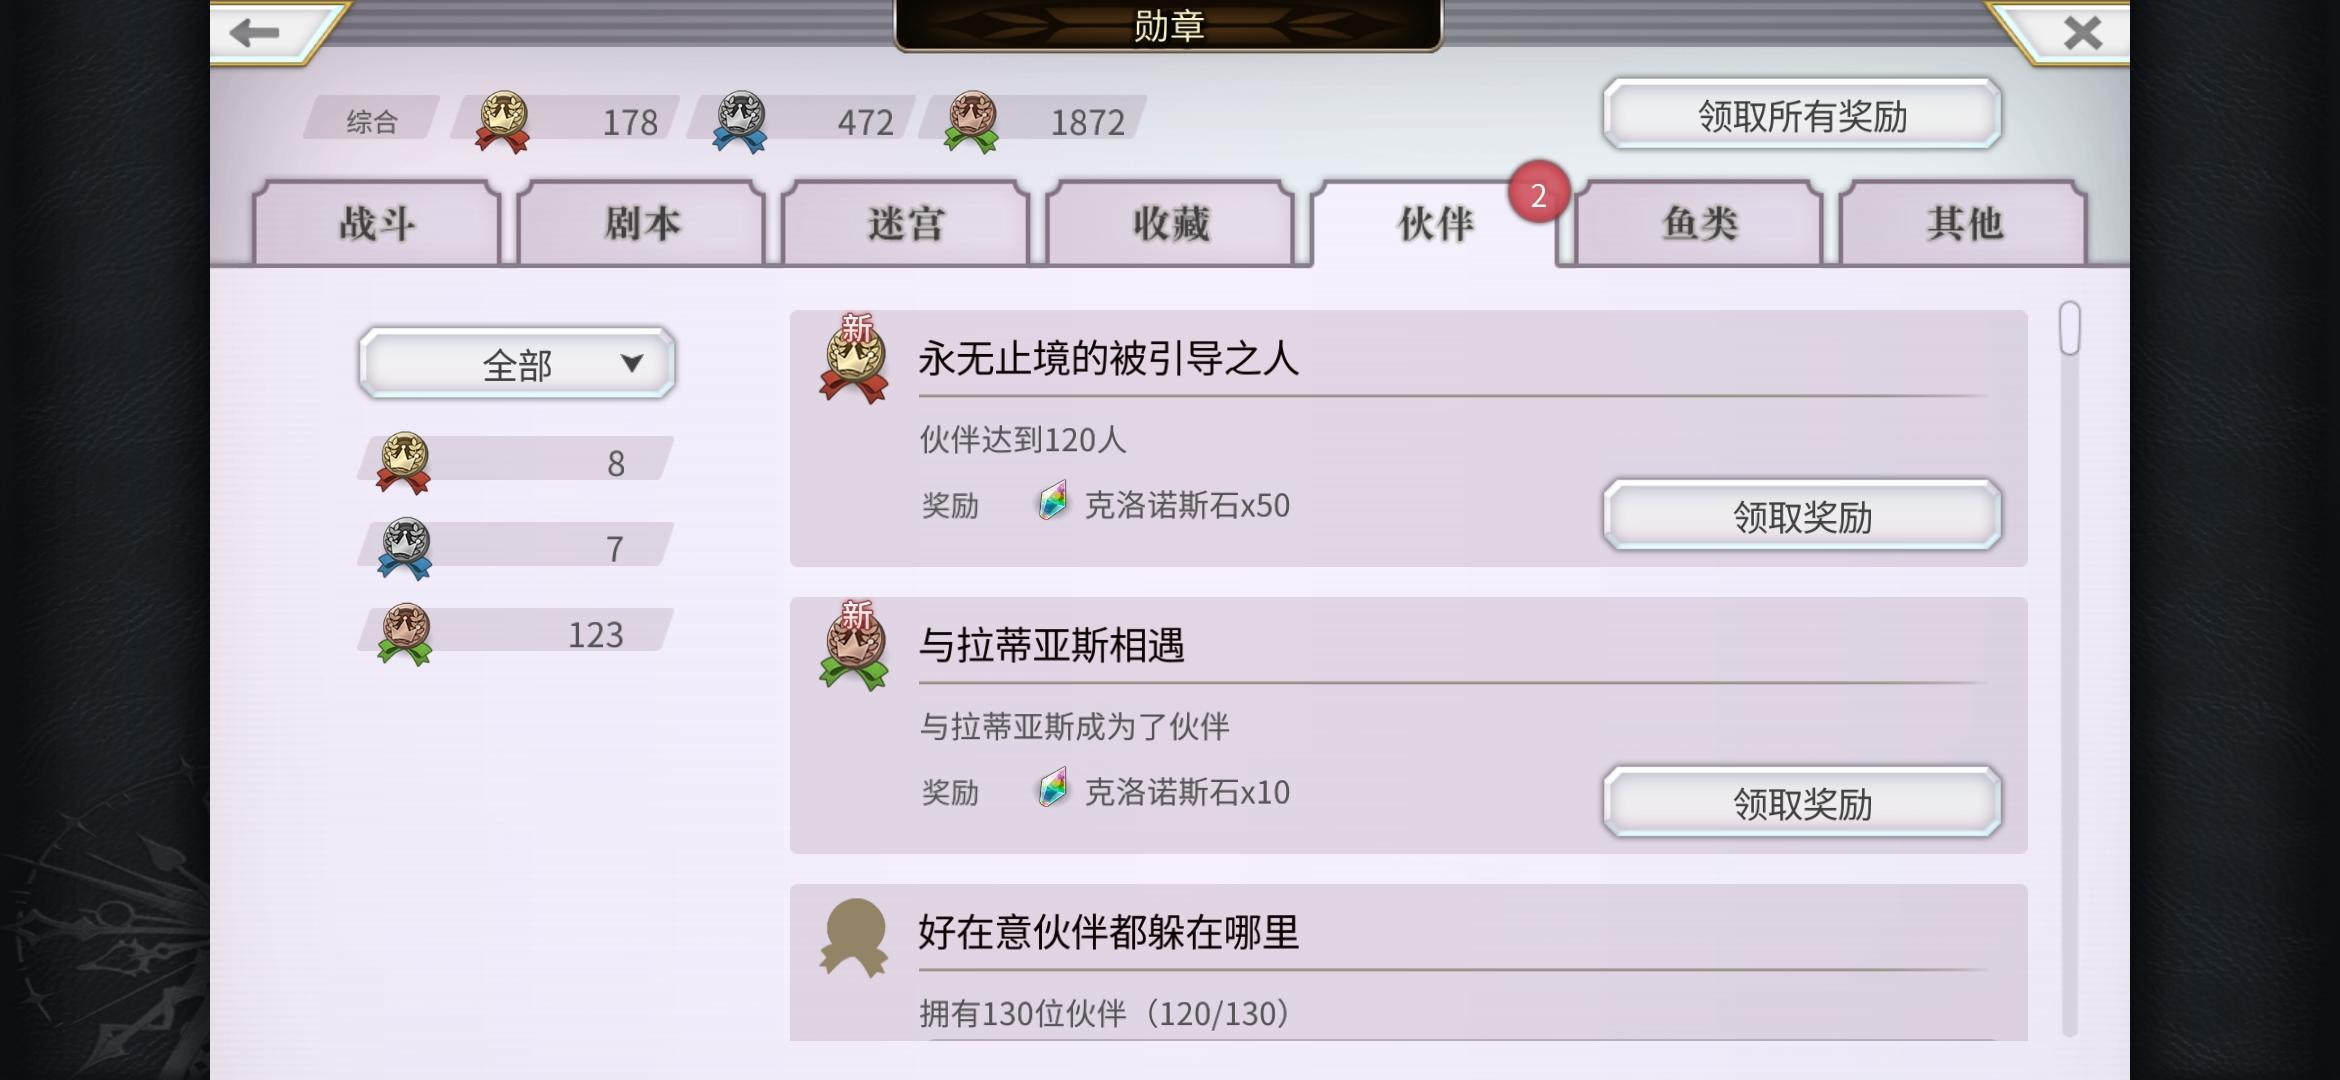Click the bronze medal icon beside 1872
Viewport: 2340px width, 1080px height.
point(972,122)
